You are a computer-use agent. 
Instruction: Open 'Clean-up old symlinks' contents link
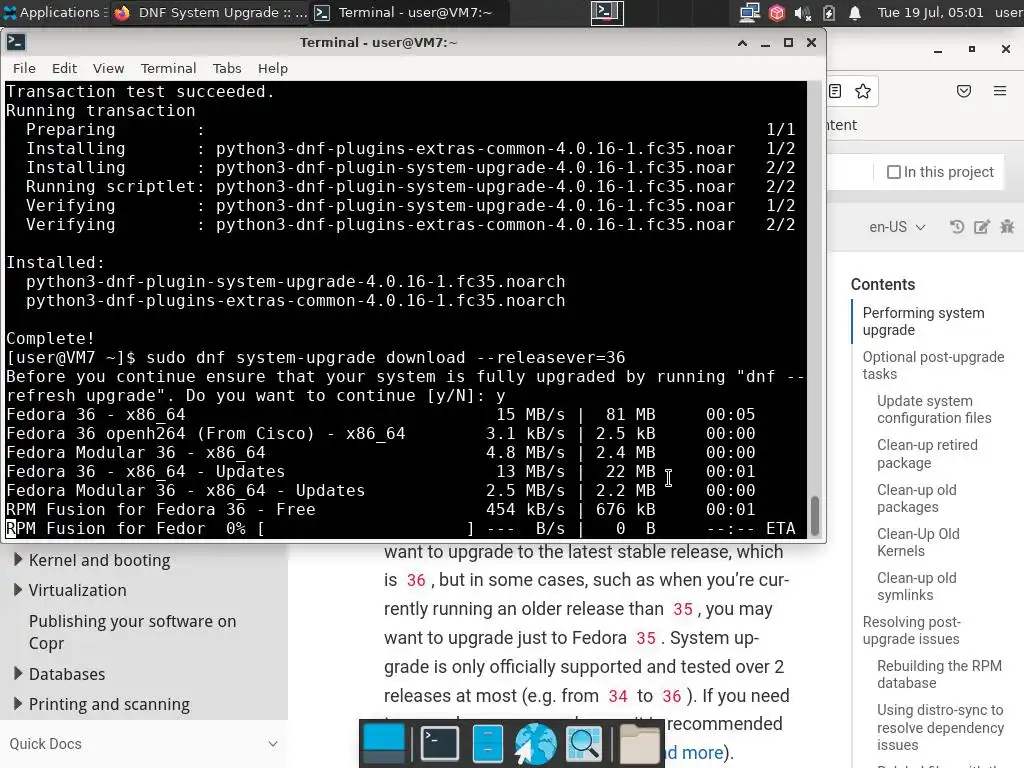click(x=916, y=586)
